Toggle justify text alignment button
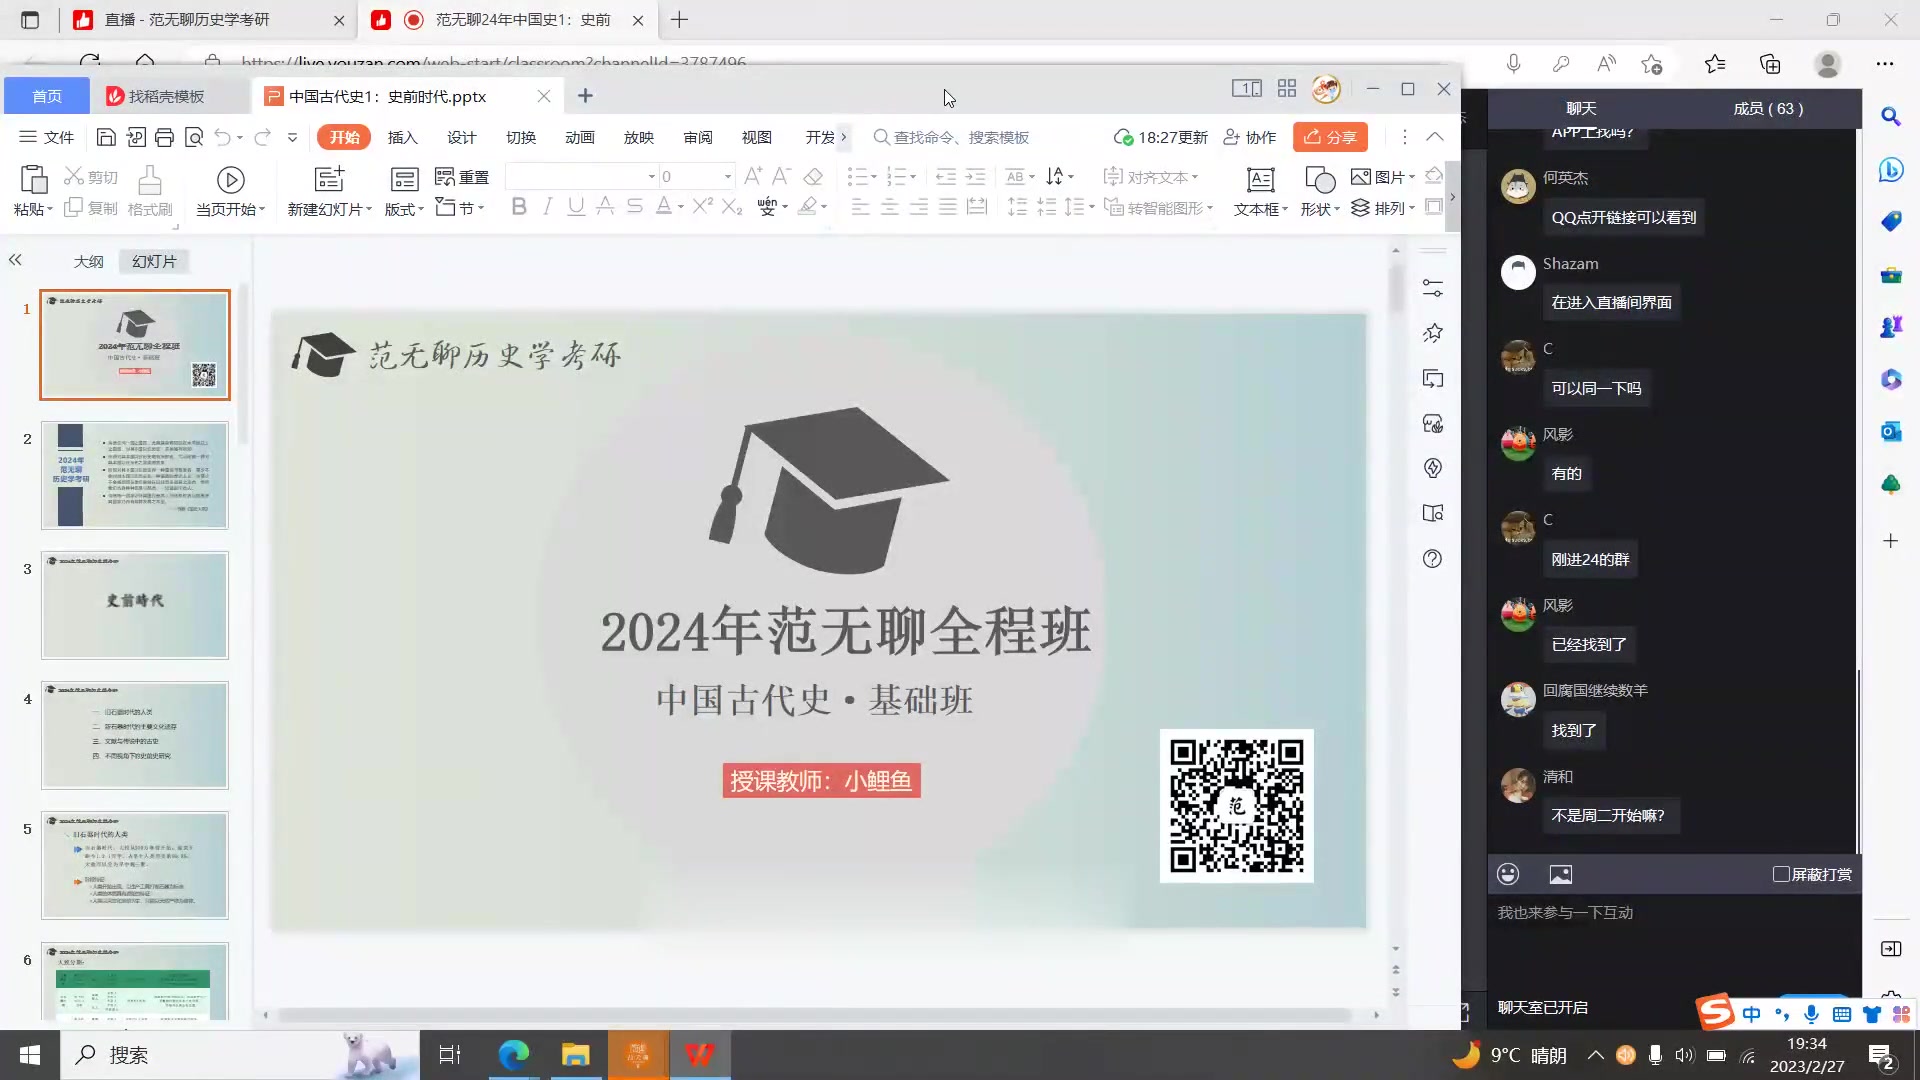1920x1080 pixels. [948, 207]
